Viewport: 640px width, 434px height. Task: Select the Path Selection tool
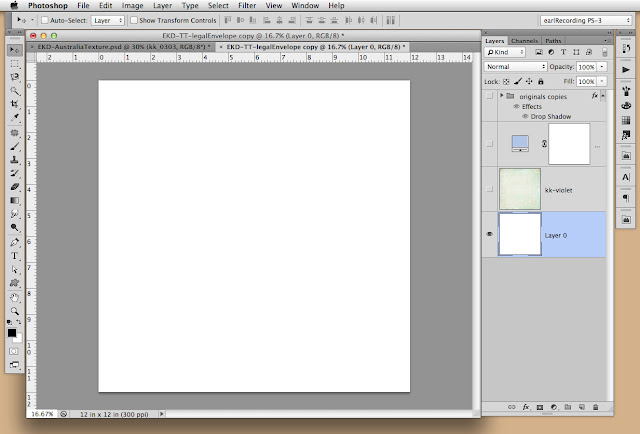tap(14, 269)
